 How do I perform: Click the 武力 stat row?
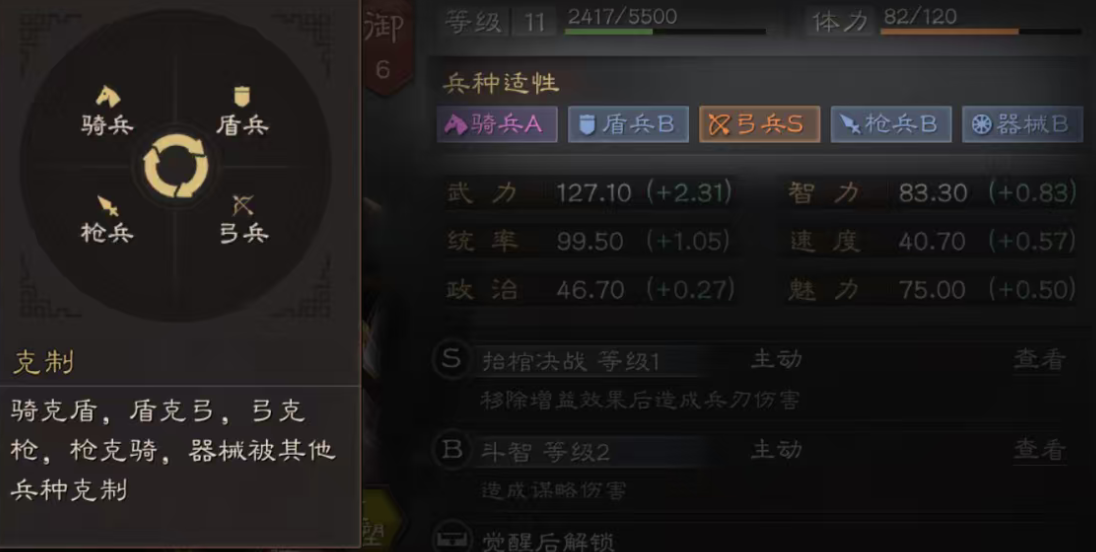[589, 192]
